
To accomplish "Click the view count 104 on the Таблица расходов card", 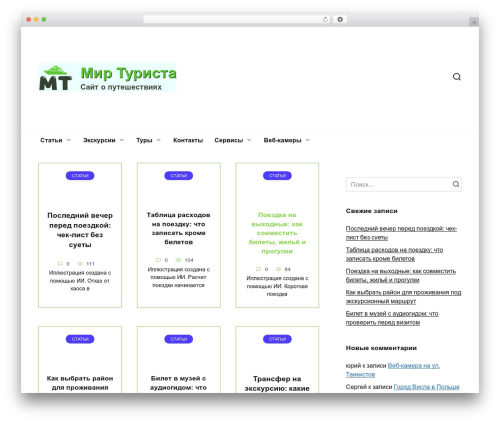I will tap(189, 260).
